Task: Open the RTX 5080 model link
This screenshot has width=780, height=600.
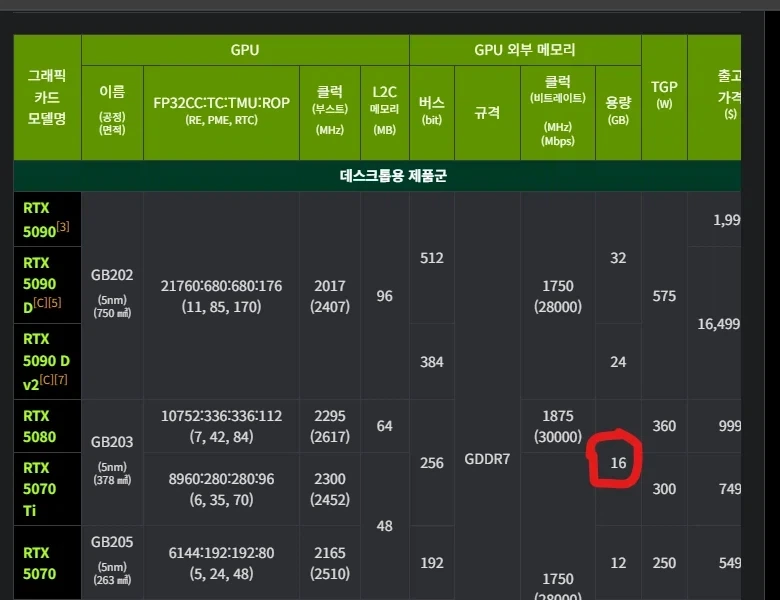Action: (39, 426)
